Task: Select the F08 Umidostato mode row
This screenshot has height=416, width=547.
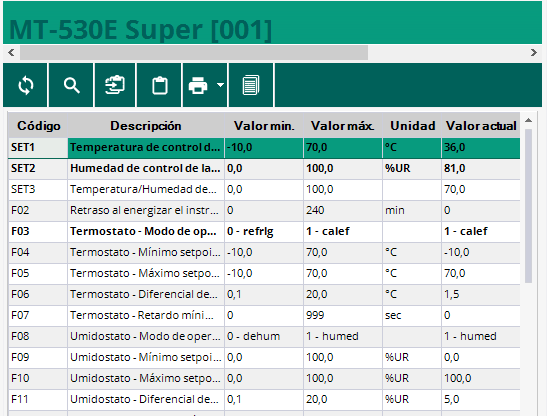Action: tap(264, 336)
